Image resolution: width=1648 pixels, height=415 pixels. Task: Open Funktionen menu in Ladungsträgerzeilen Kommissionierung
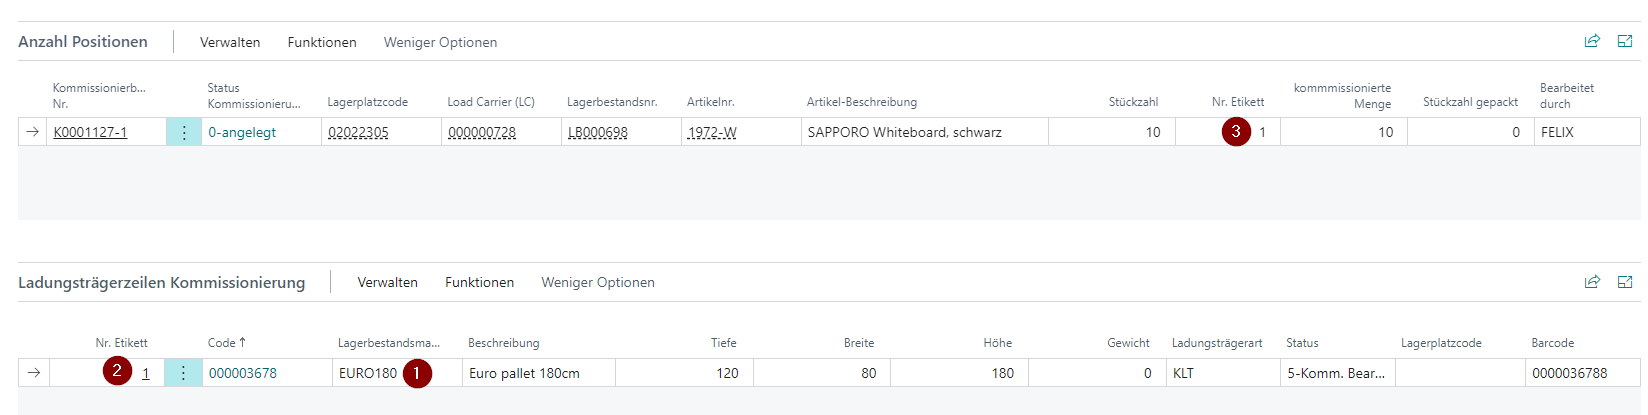(480, 283)
